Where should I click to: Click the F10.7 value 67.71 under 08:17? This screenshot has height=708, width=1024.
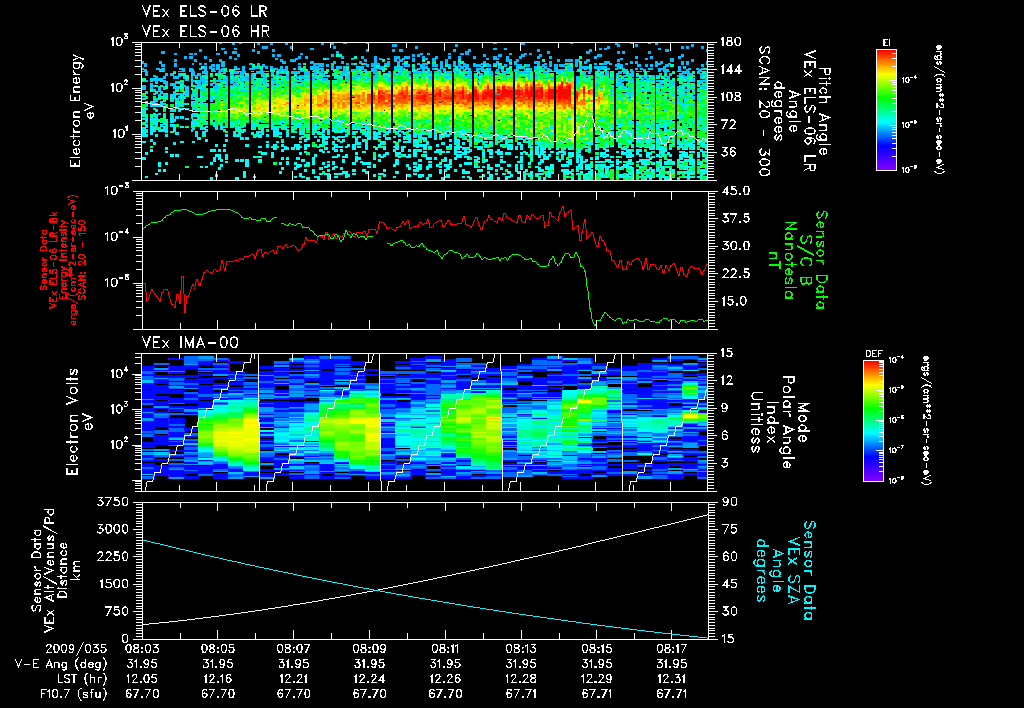pos(673,694)
